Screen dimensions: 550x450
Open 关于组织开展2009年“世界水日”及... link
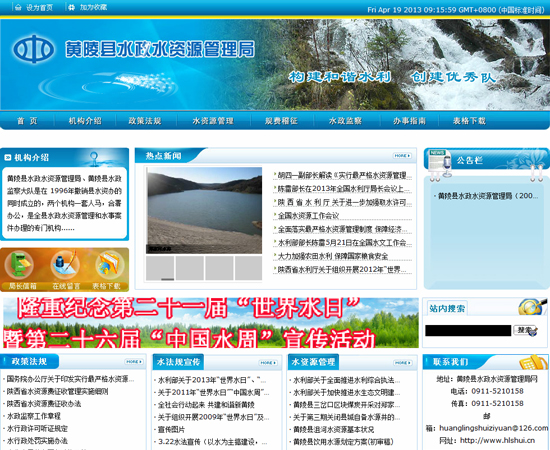213,417
